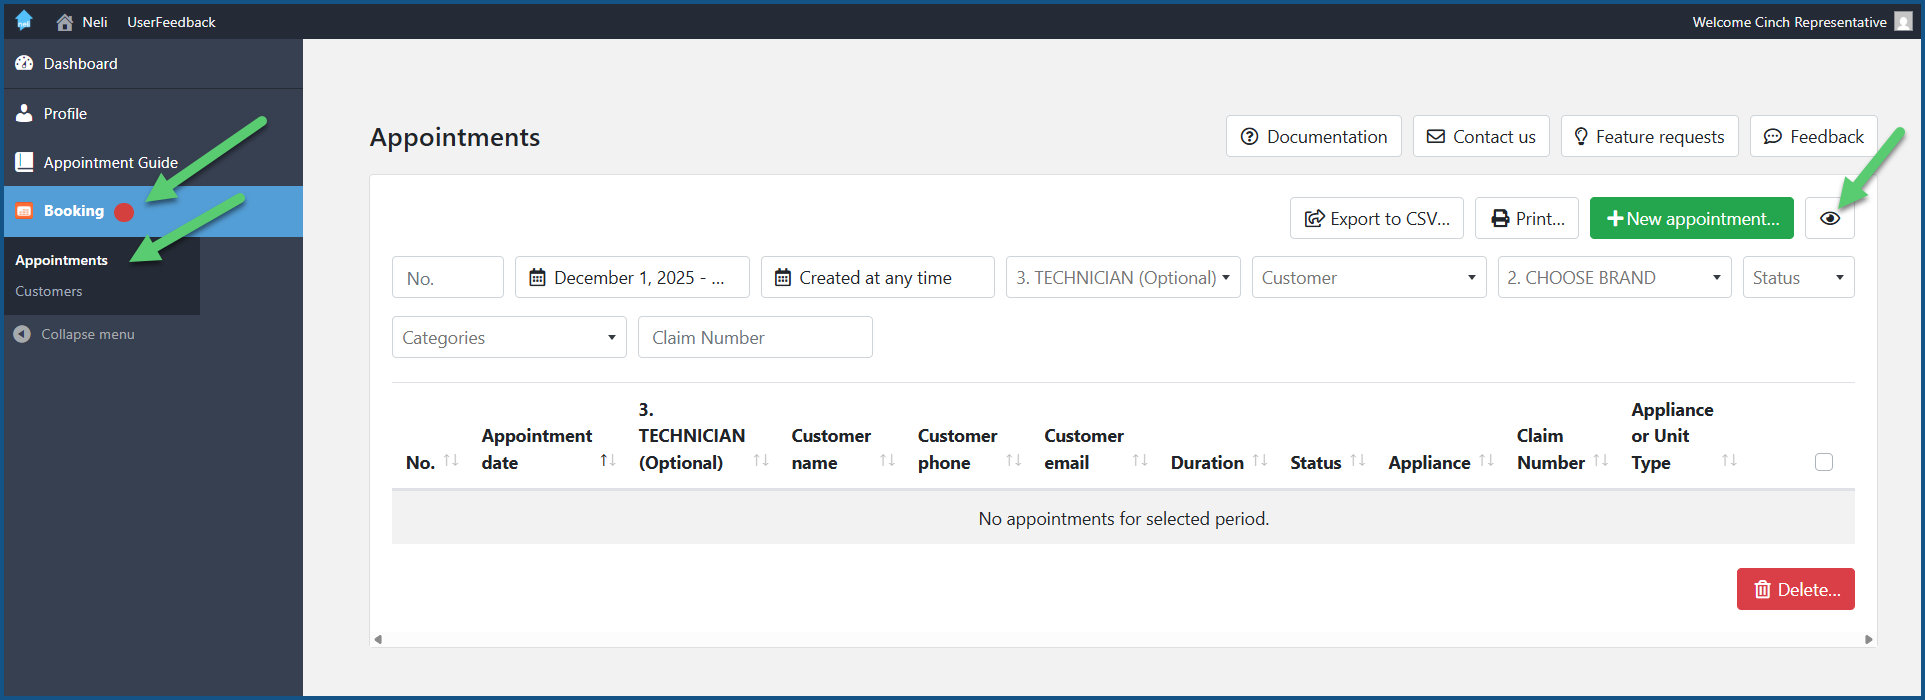Open the 3. TECHNICIAN (Optional) filter dropdown
Viewport: 1925px width, 700px height.
click(x=1123, y=278)
